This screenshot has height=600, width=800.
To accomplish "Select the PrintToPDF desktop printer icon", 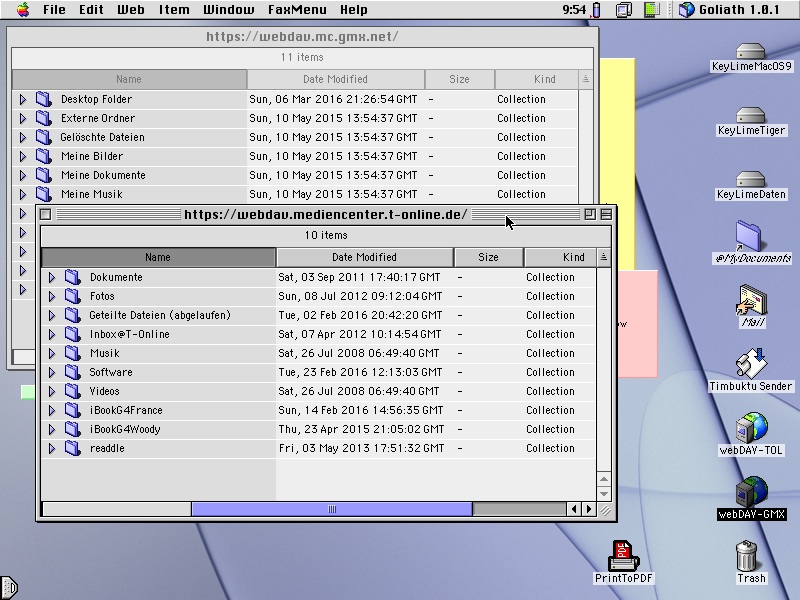I will coord(623,556).
